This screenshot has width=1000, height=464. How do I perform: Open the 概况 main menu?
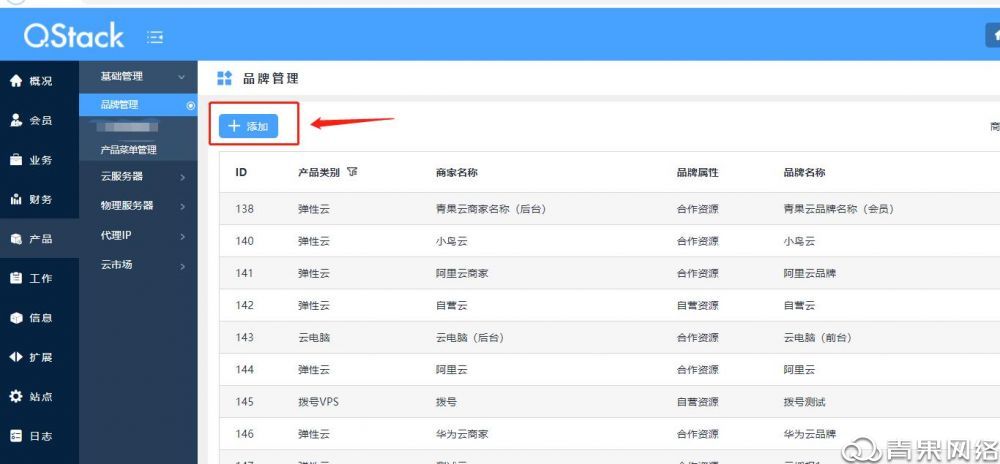coord(40,81)
